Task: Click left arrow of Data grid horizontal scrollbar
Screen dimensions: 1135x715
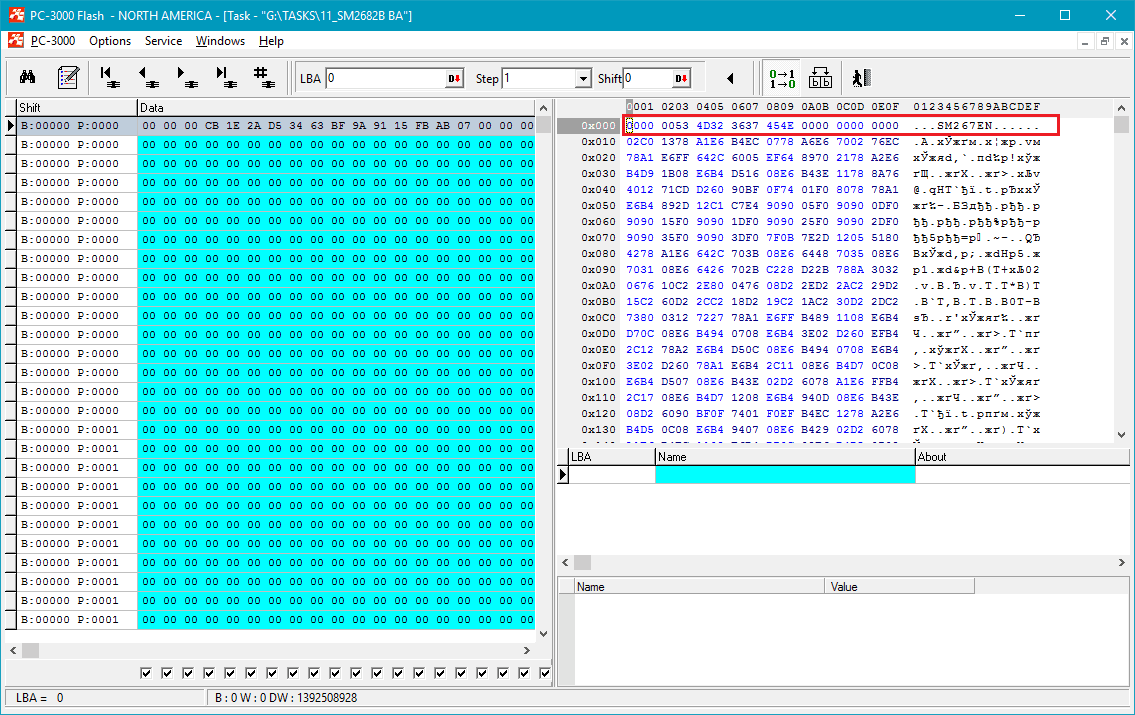Action: [13, 651]
